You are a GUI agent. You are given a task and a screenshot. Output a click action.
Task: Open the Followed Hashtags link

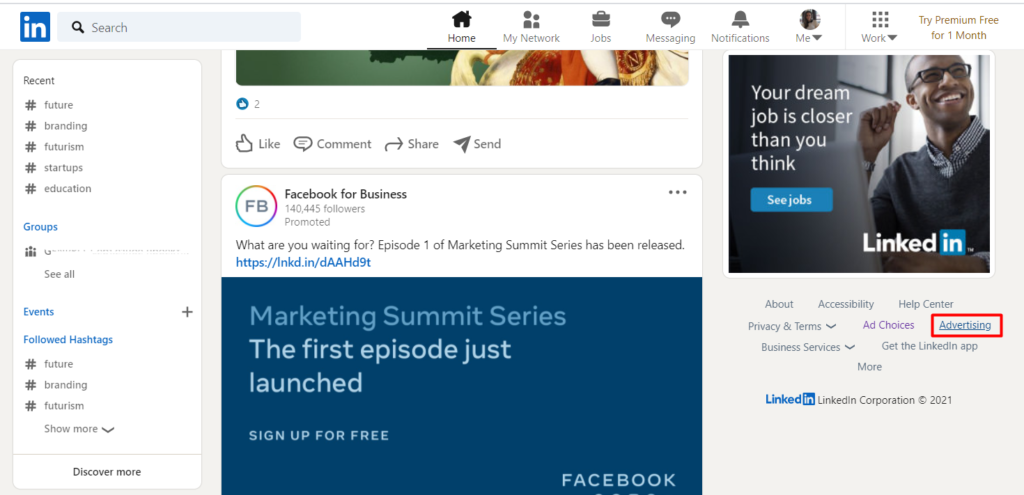68,340
